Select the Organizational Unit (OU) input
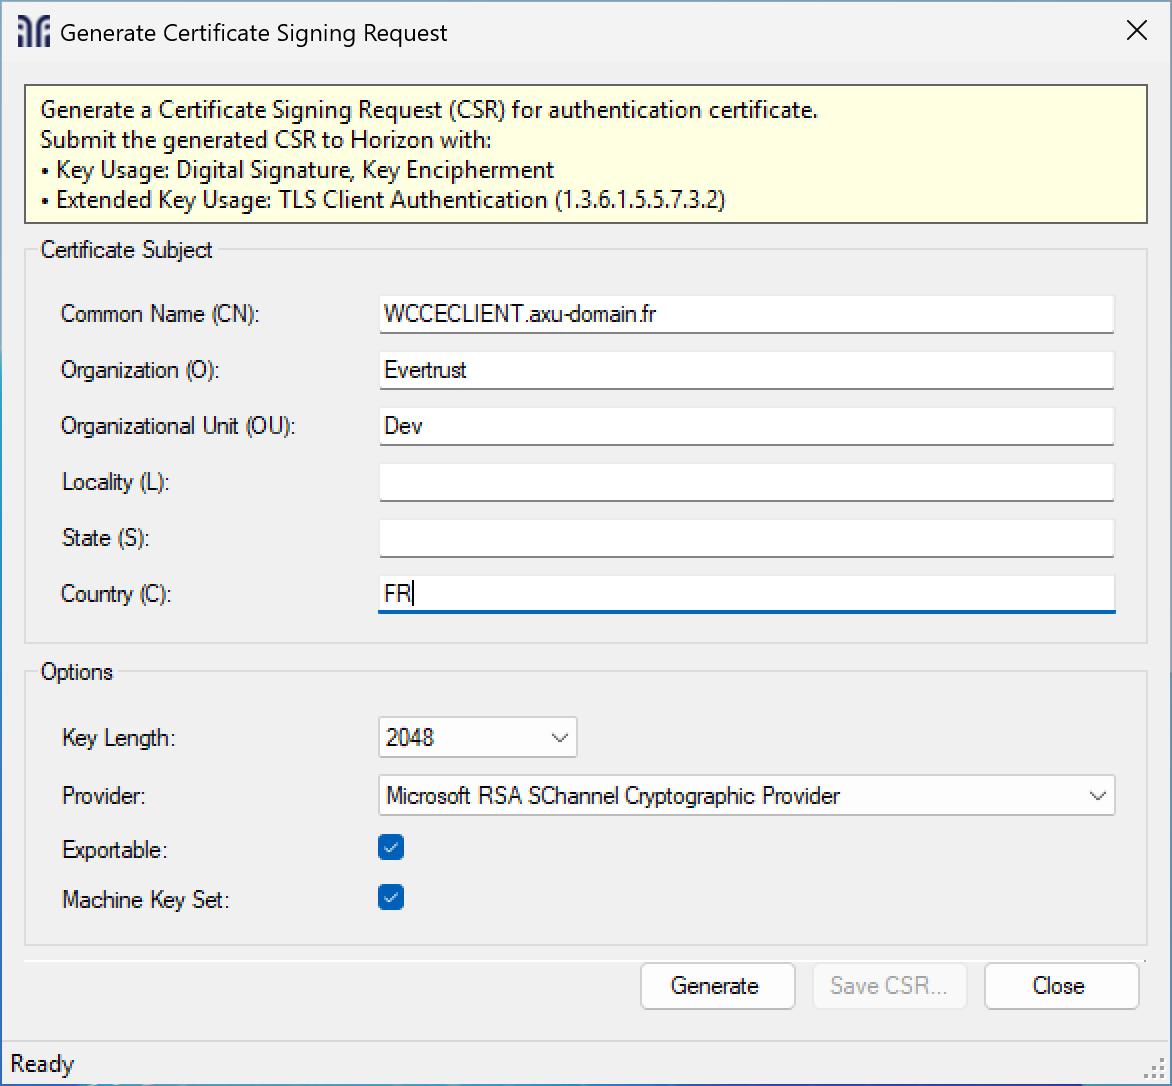 click(745, 426)
